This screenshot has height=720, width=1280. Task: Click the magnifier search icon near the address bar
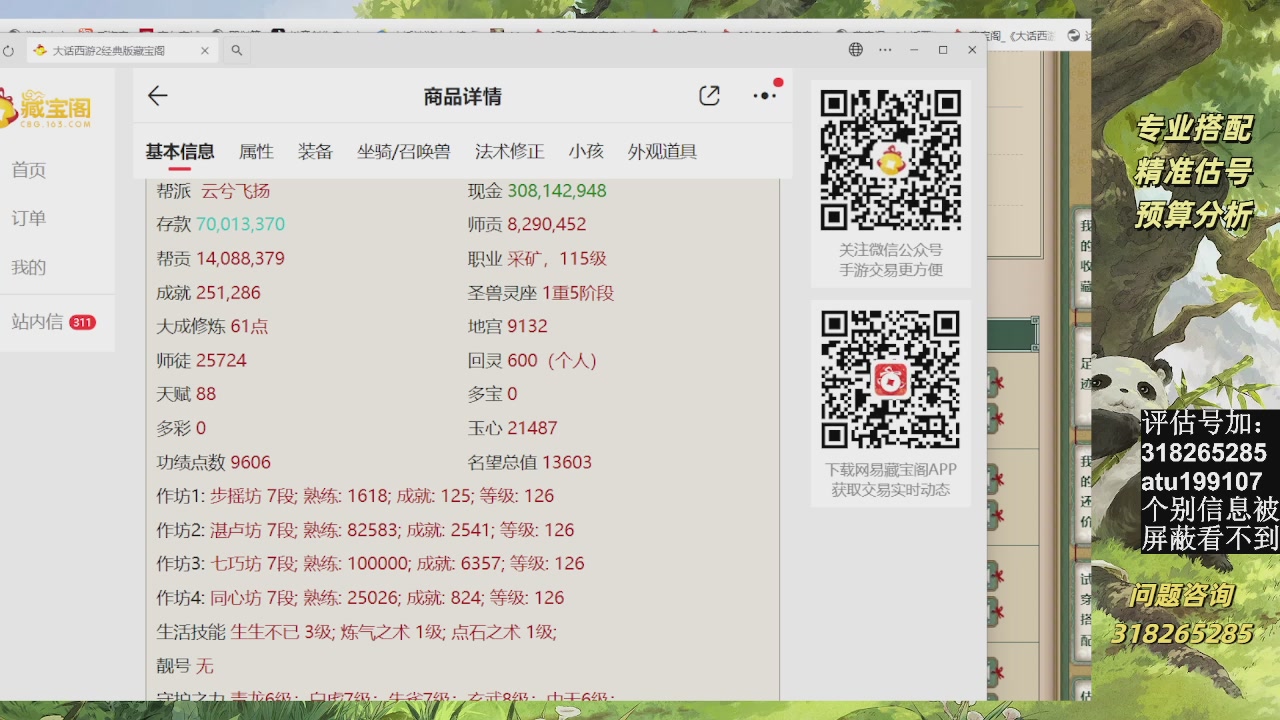tap(237, 50)
